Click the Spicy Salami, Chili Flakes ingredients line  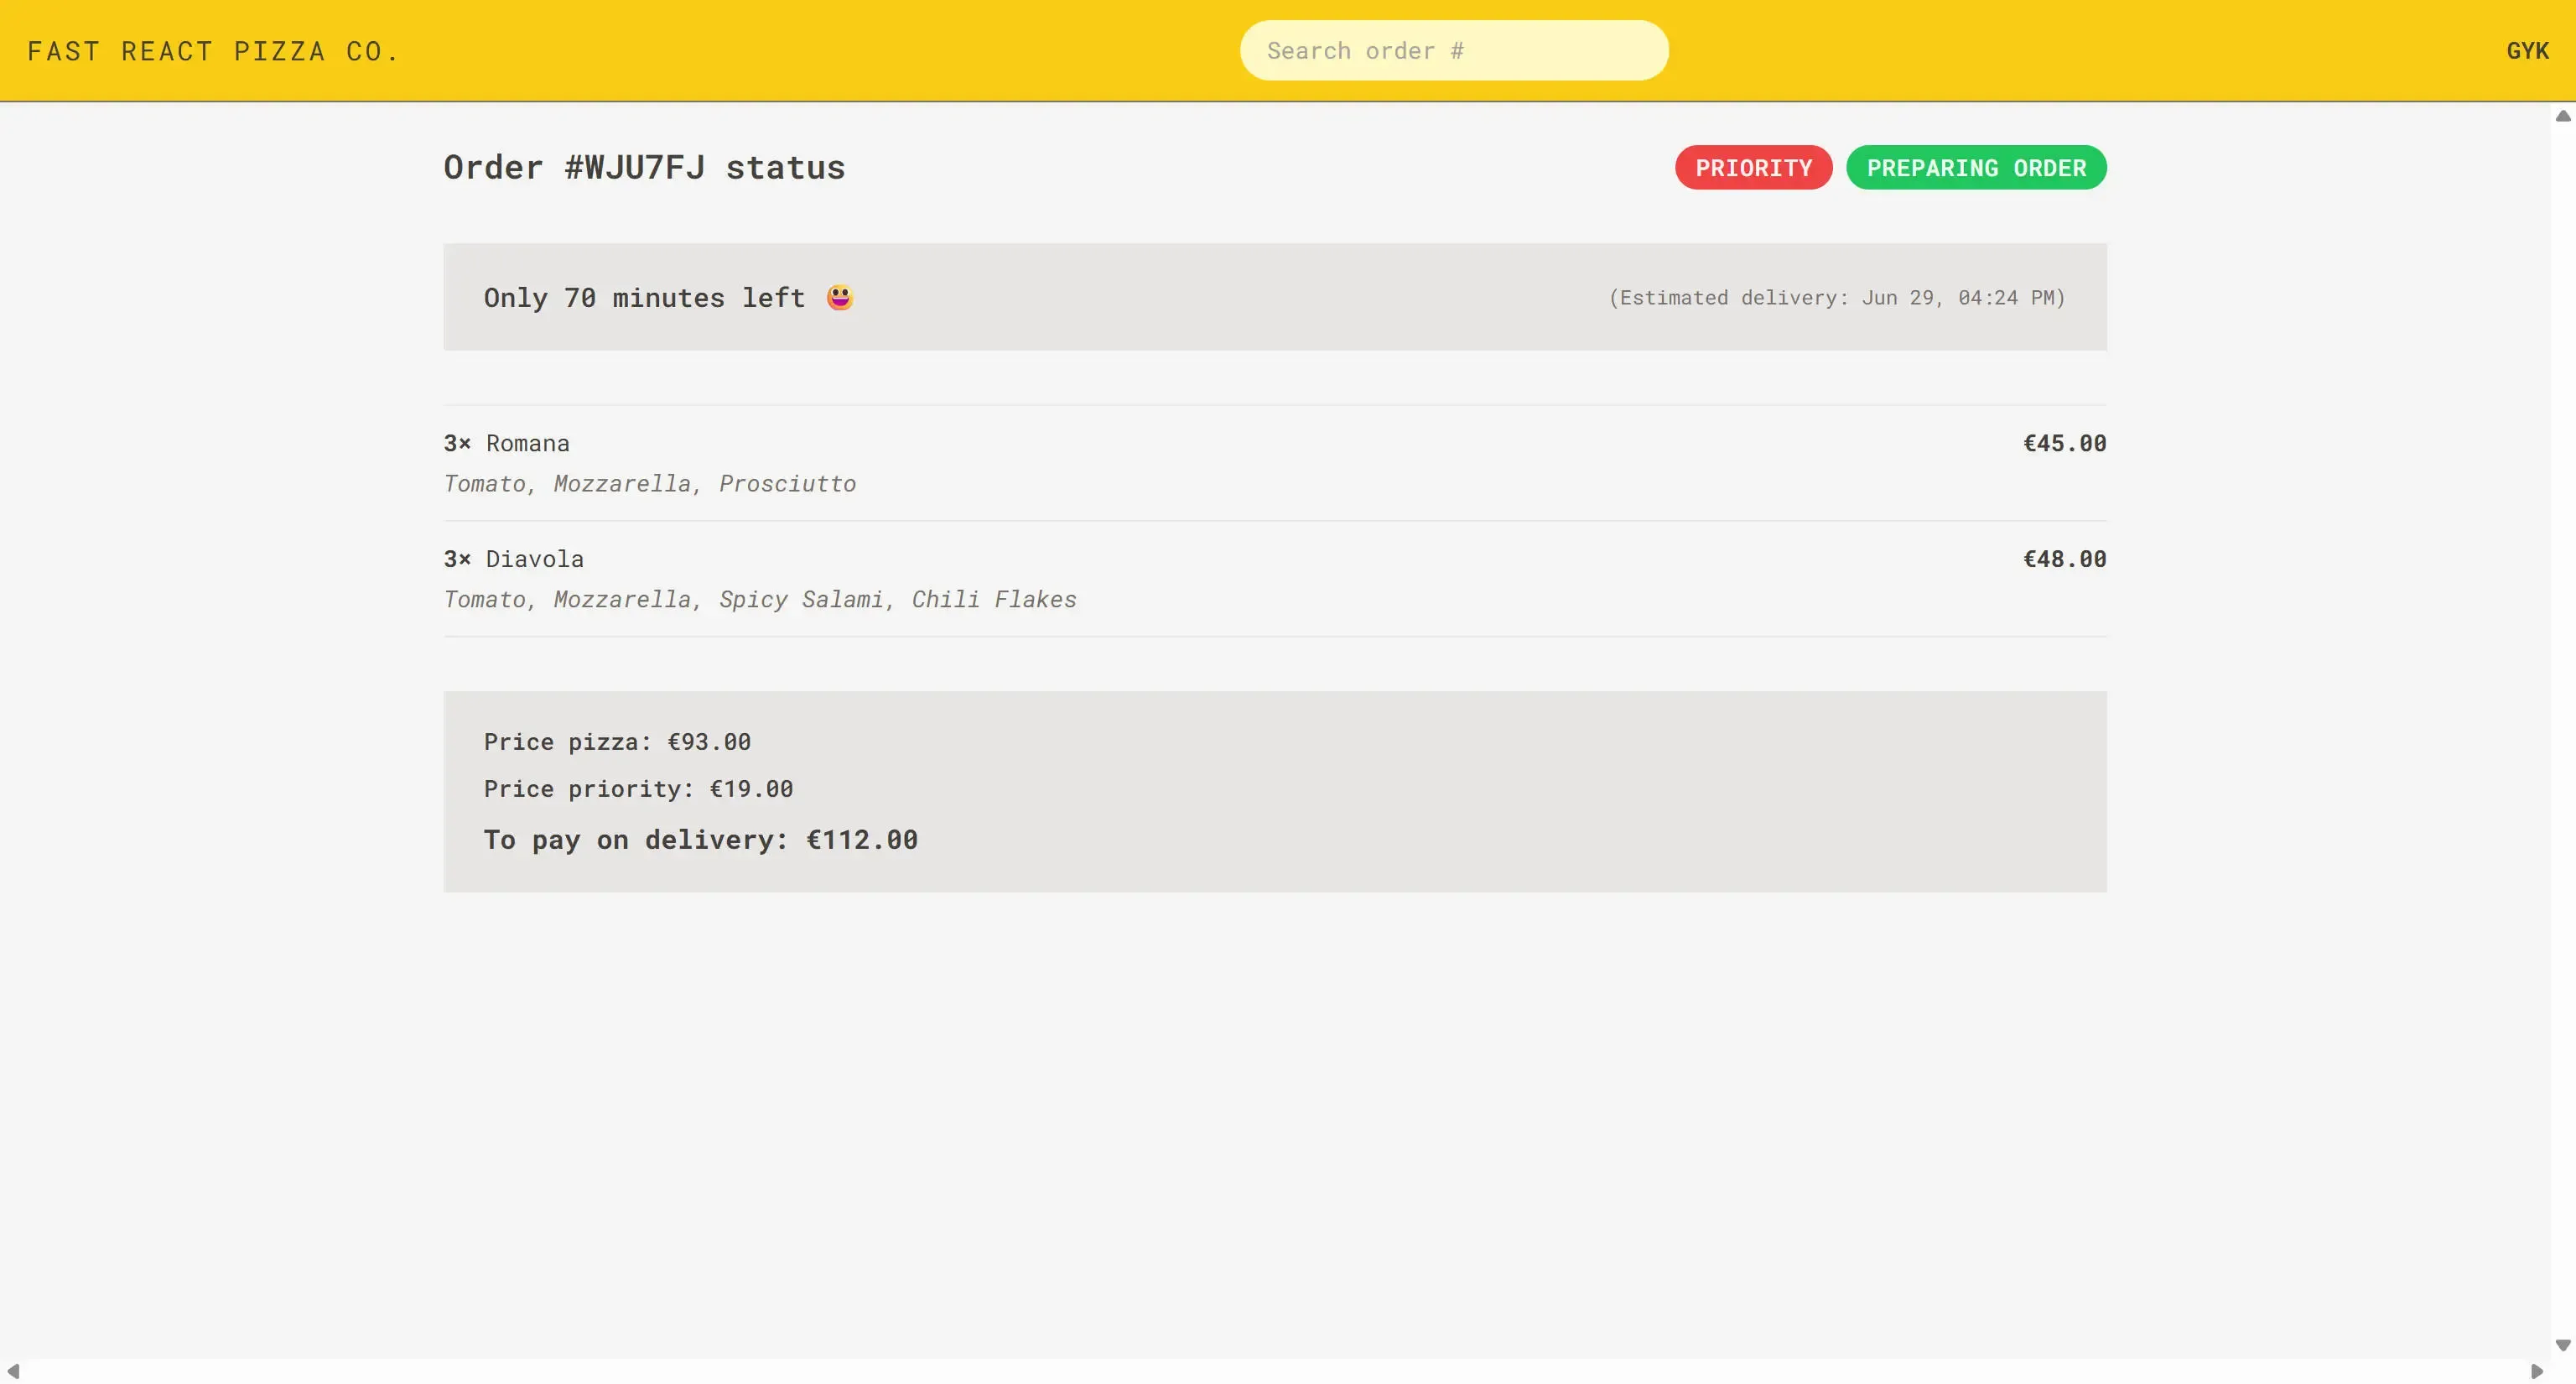pos(760,600)
